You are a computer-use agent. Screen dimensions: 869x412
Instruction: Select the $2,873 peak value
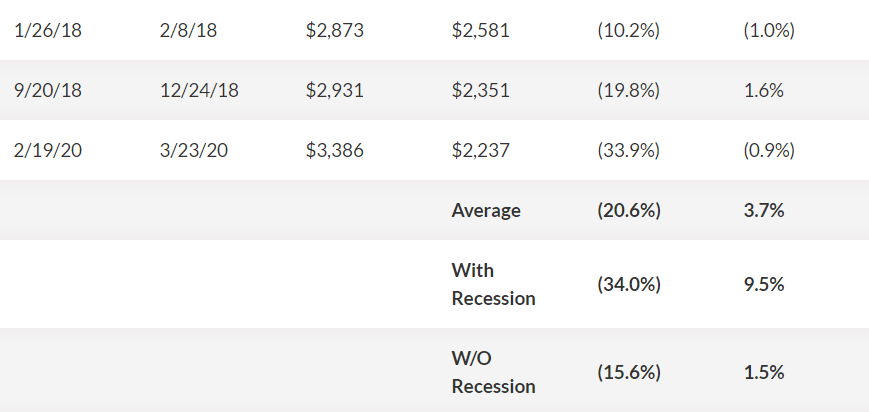(x=335, y=30)
